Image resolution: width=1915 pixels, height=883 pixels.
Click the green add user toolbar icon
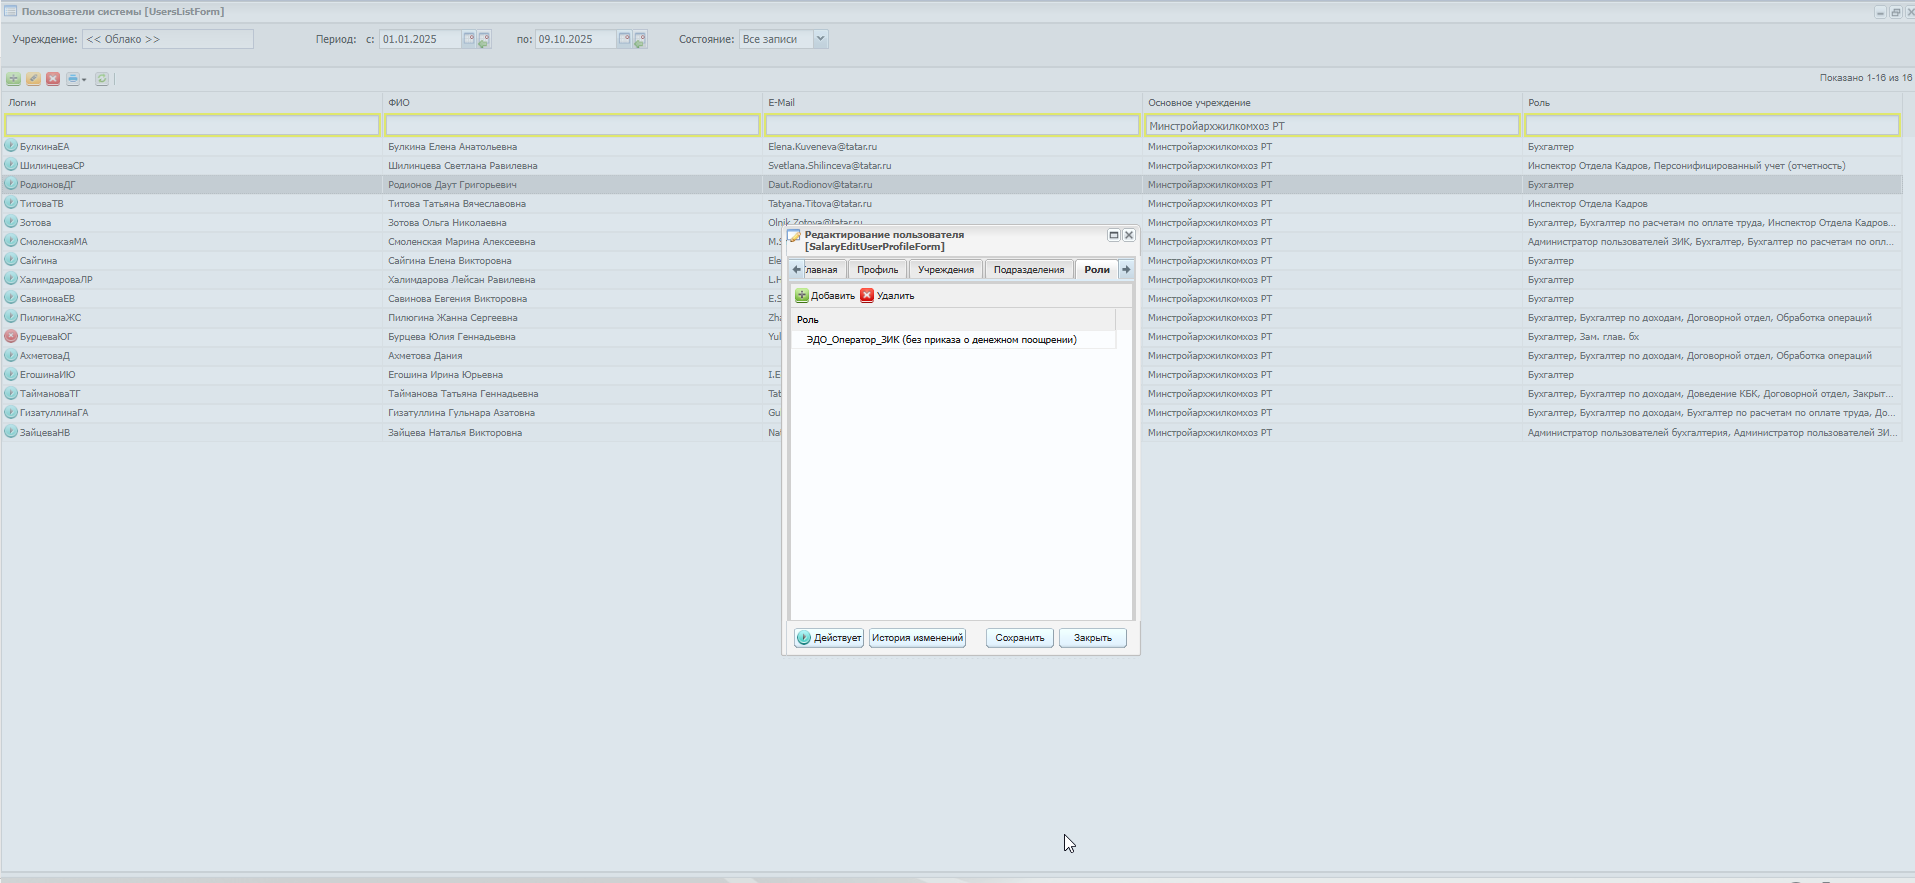pyautogui.click(x=13, y=79)
